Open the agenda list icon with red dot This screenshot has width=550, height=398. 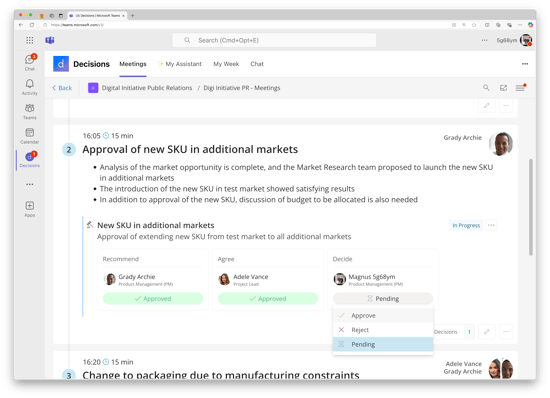[x=521, y=88]
